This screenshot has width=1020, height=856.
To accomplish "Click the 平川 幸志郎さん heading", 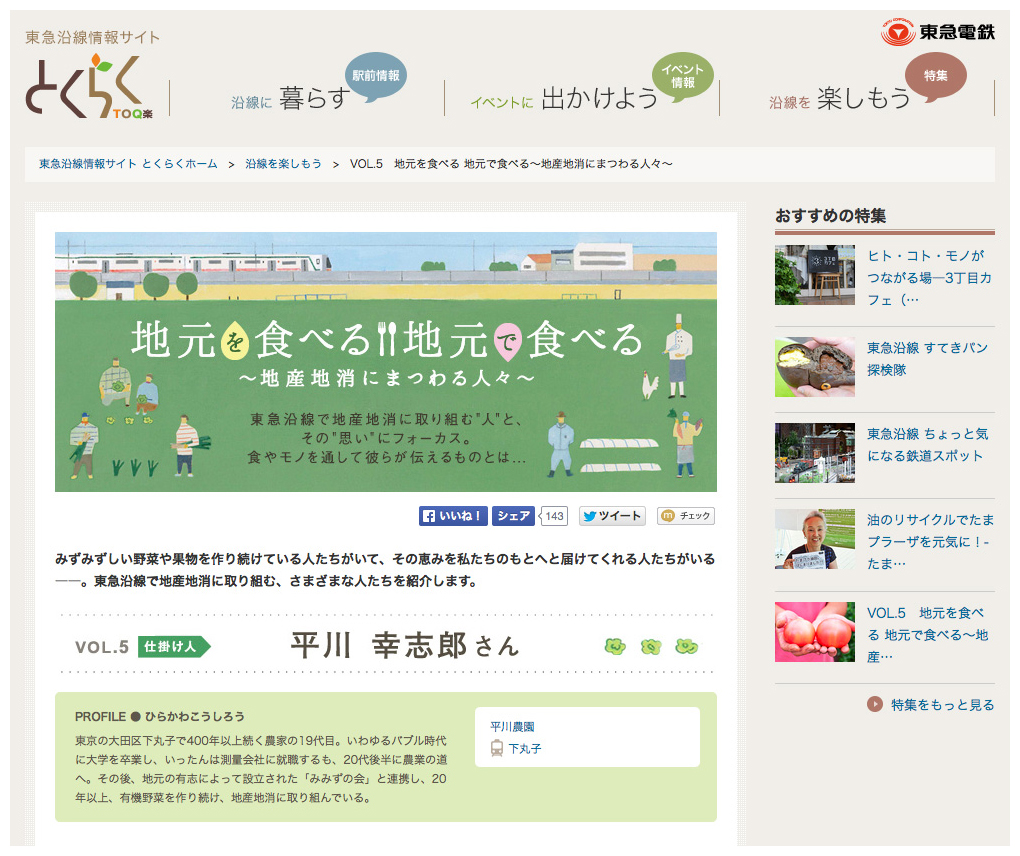I will (x=405, y=646).
